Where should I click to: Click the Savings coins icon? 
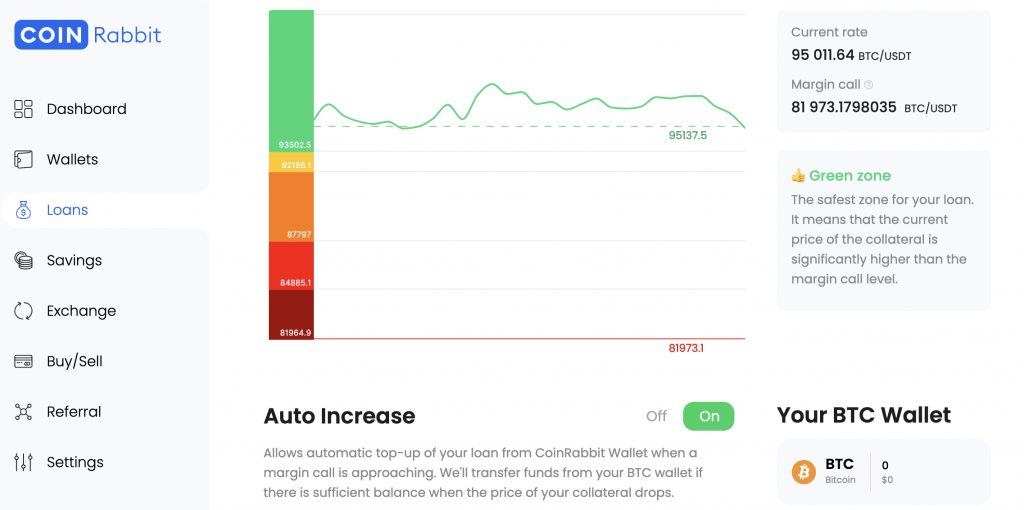(24, 260)
